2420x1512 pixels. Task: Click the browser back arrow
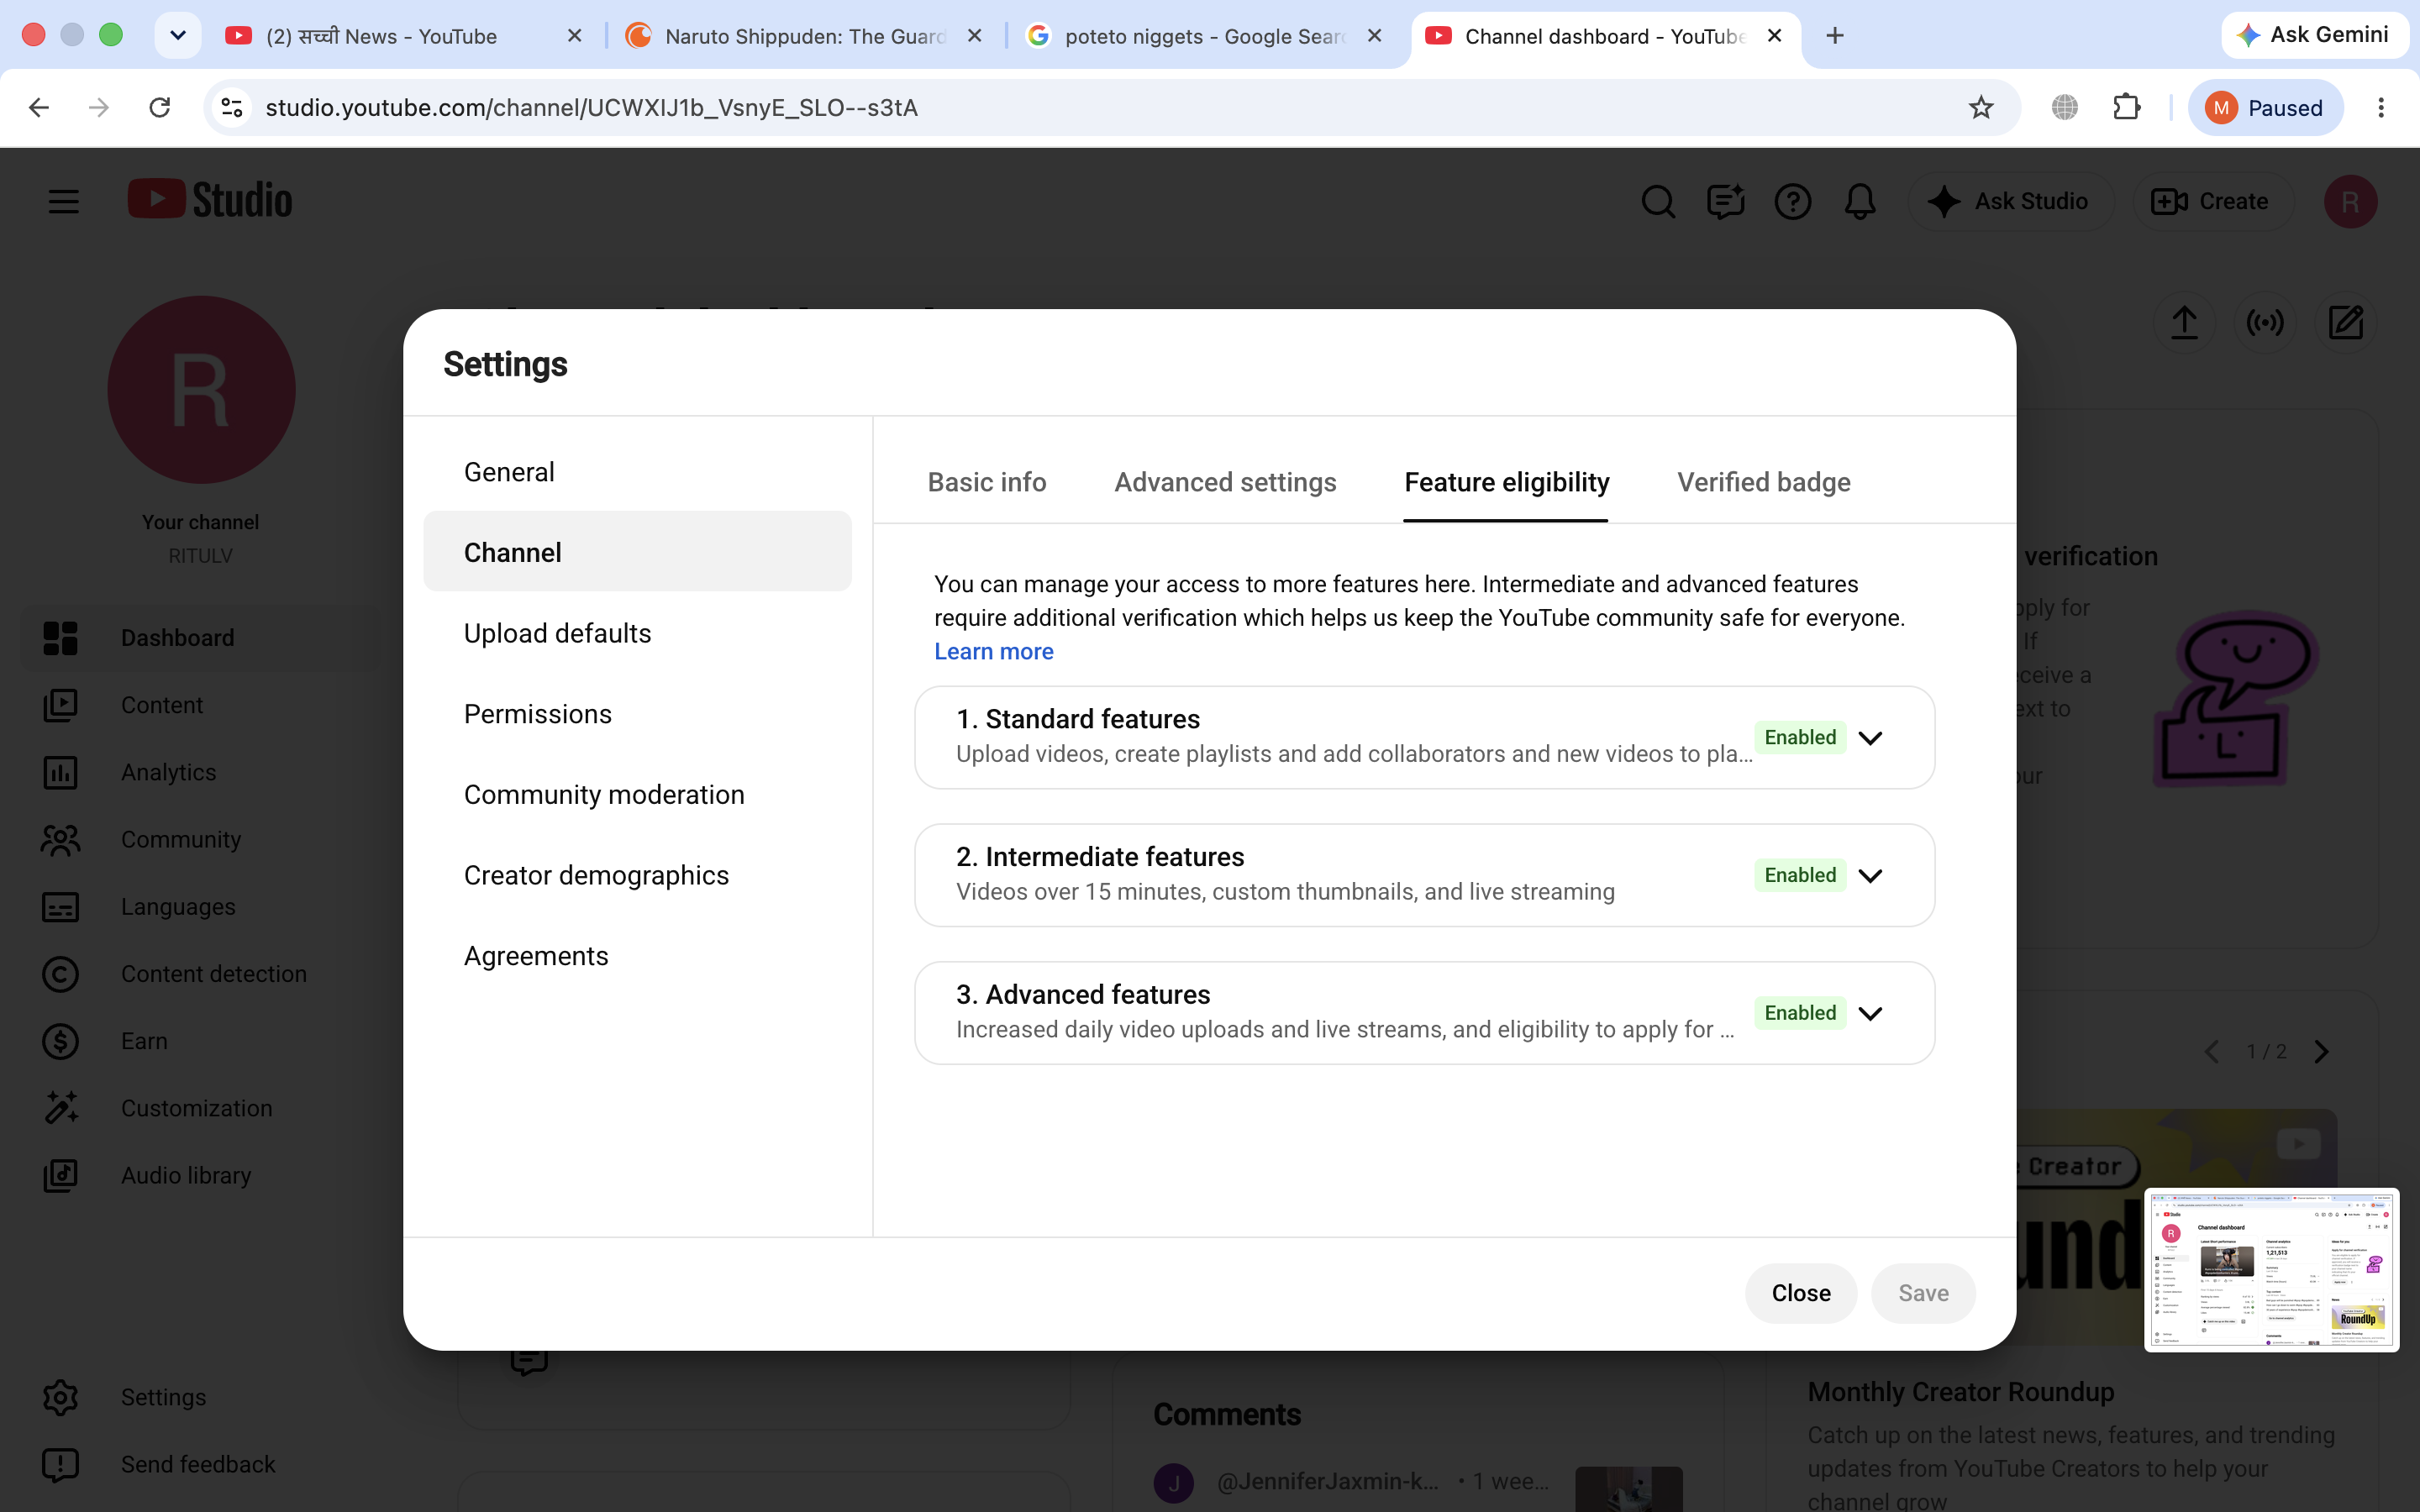[x=39, y=108]
